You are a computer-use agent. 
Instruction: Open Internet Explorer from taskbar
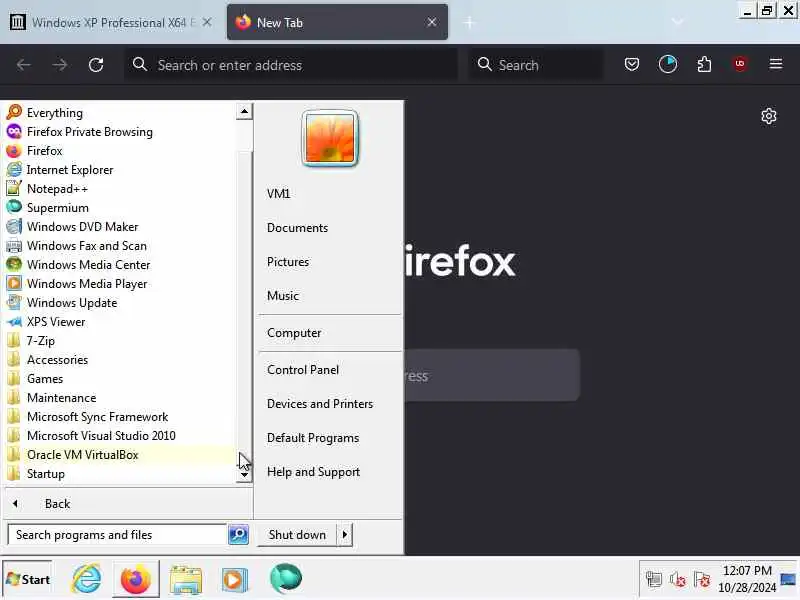87,579
